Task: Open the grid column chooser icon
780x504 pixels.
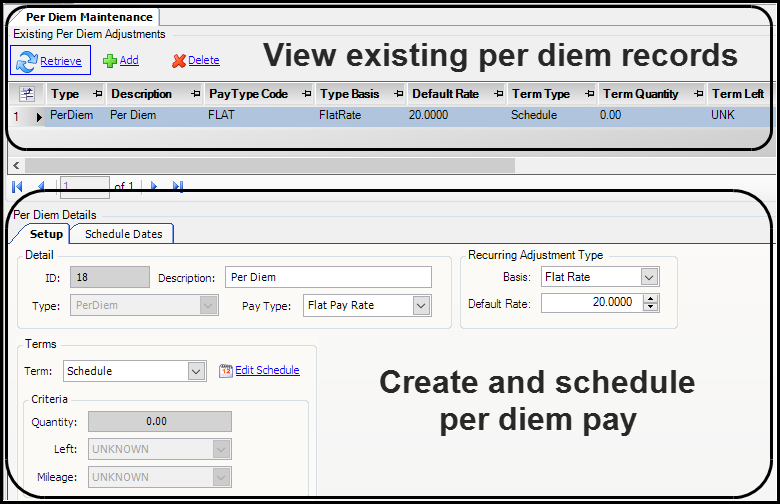Action: click(x=27, y=94)
